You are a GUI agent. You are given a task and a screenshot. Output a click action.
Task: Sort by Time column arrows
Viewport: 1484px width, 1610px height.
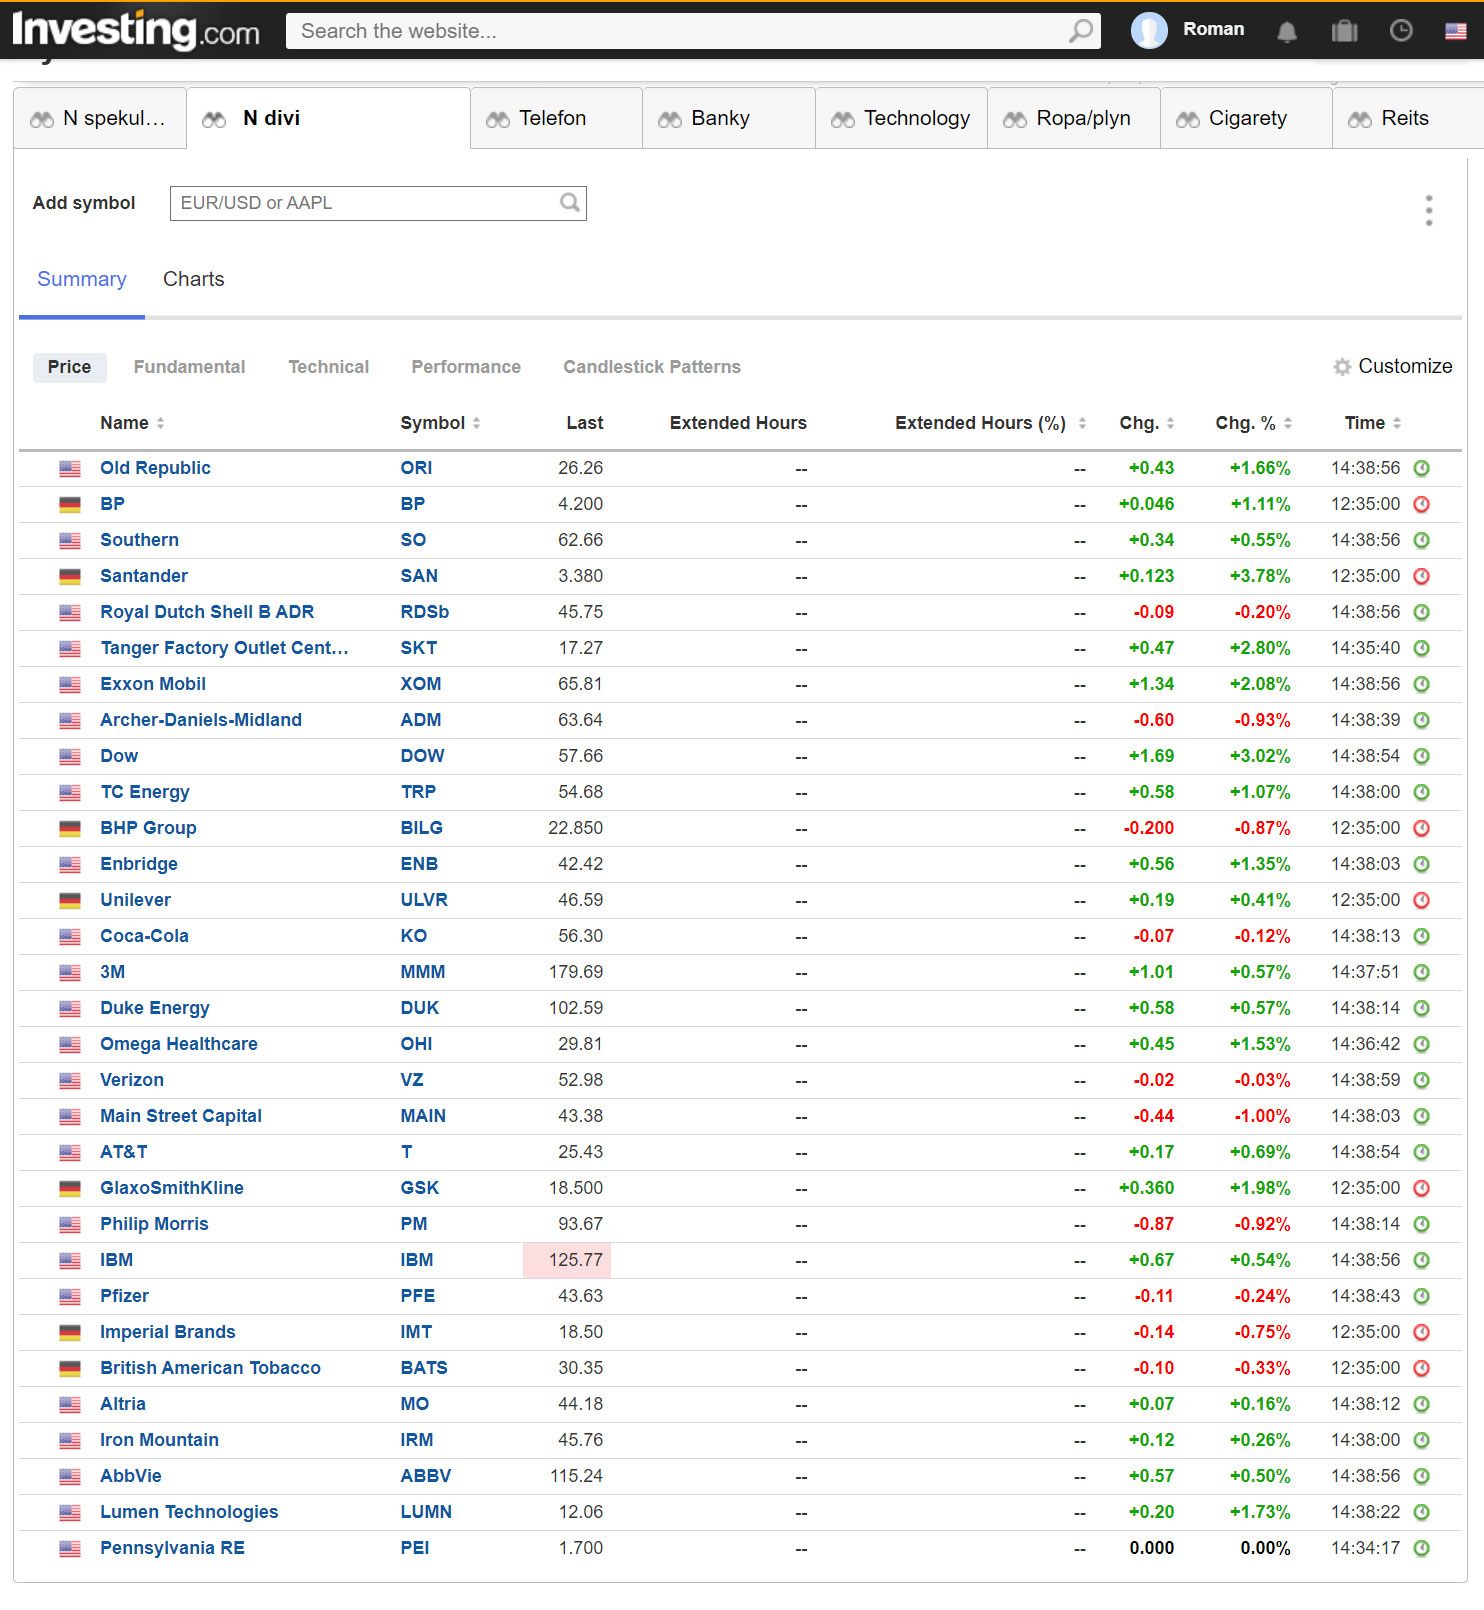[1397, 423]
